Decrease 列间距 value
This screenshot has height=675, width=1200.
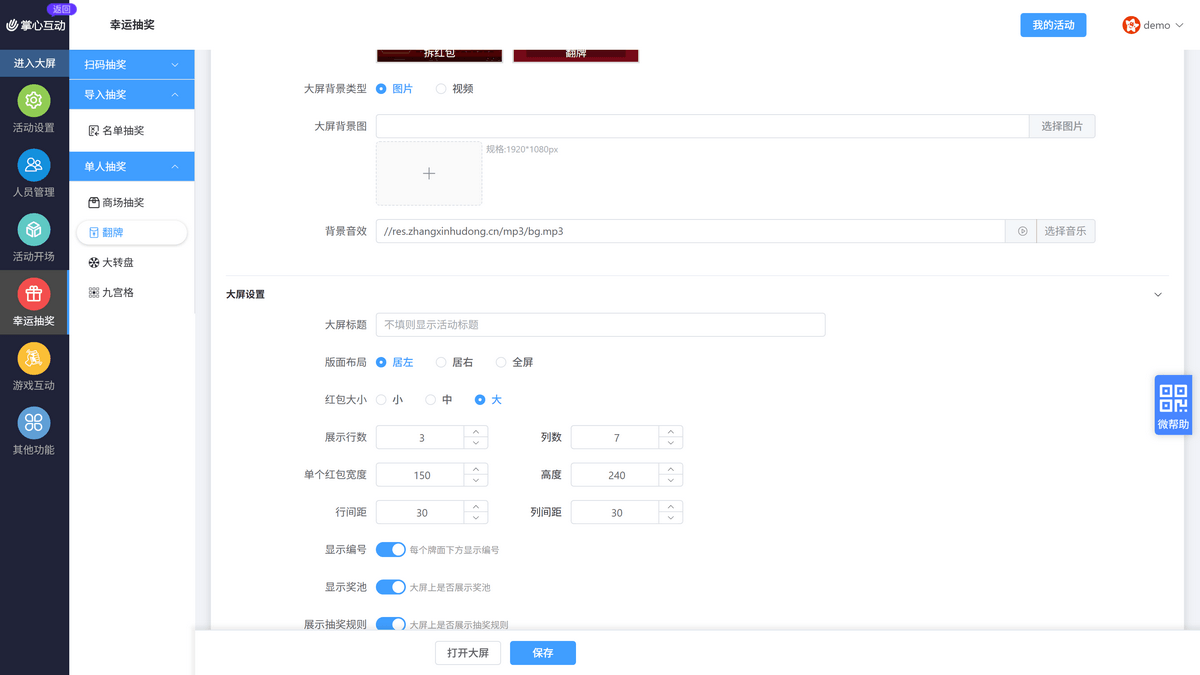[x=671, y=518]
